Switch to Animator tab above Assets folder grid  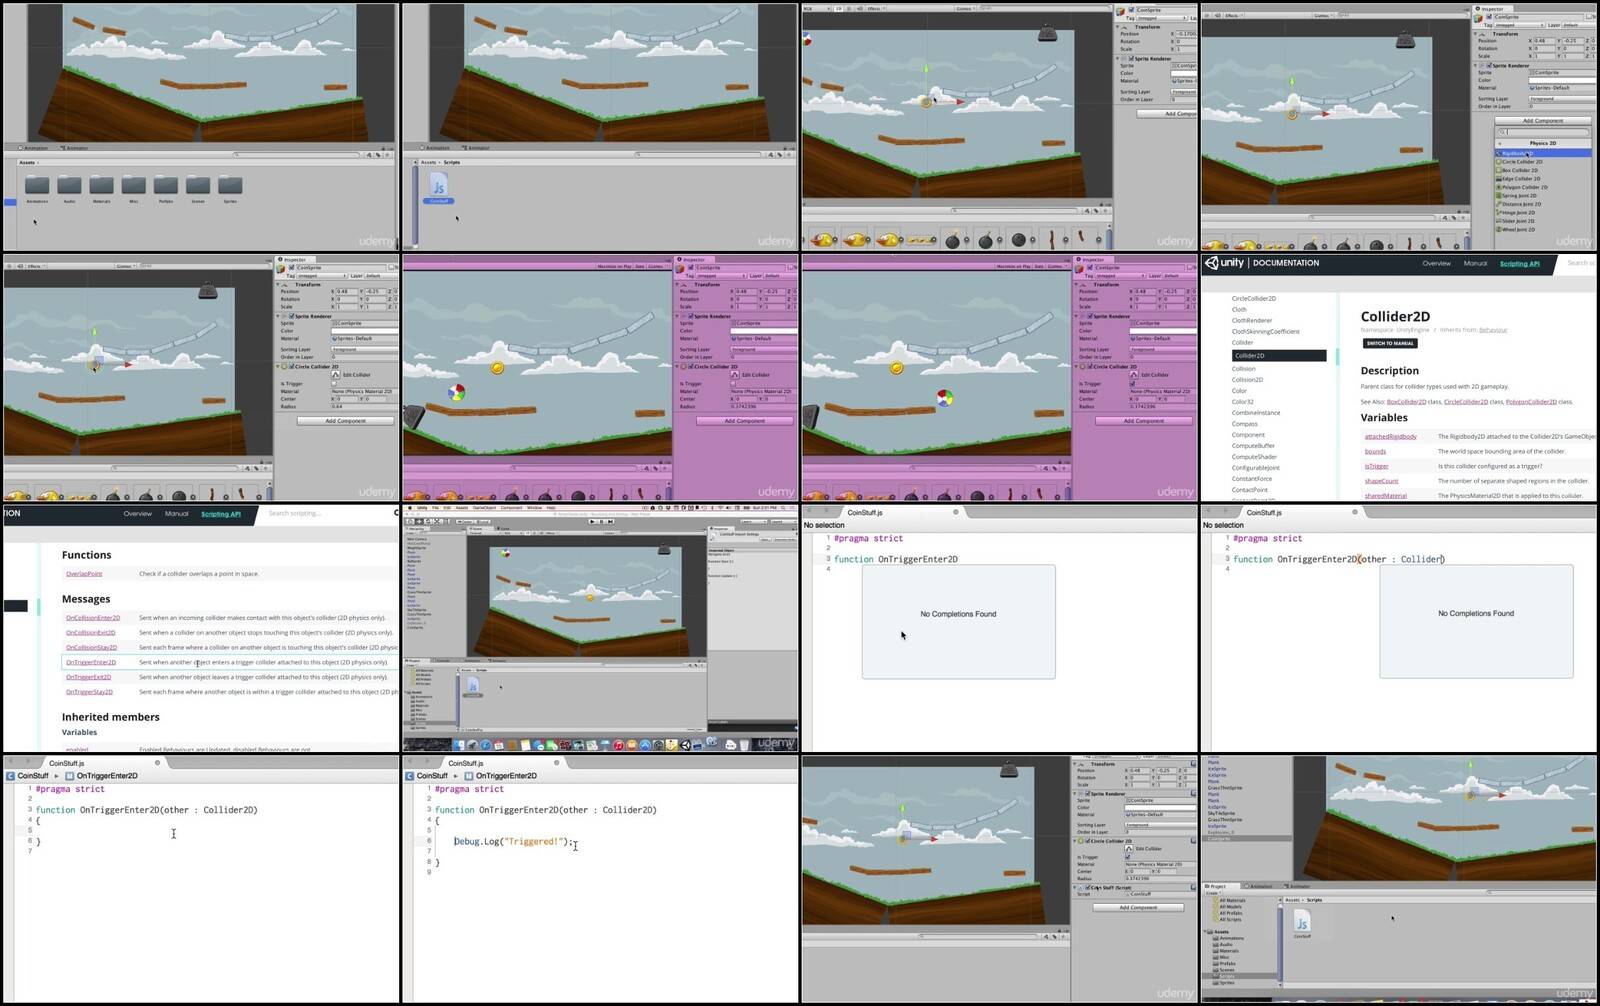click(x=75, y=148)
